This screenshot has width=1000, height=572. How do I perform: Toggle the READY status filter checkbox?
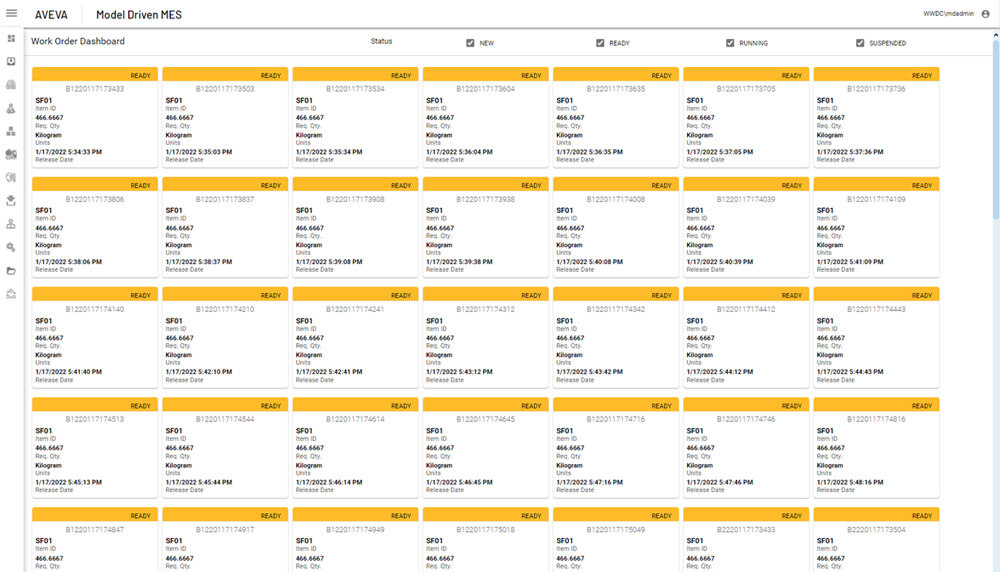pyautogui.click(x=600, y=43)
